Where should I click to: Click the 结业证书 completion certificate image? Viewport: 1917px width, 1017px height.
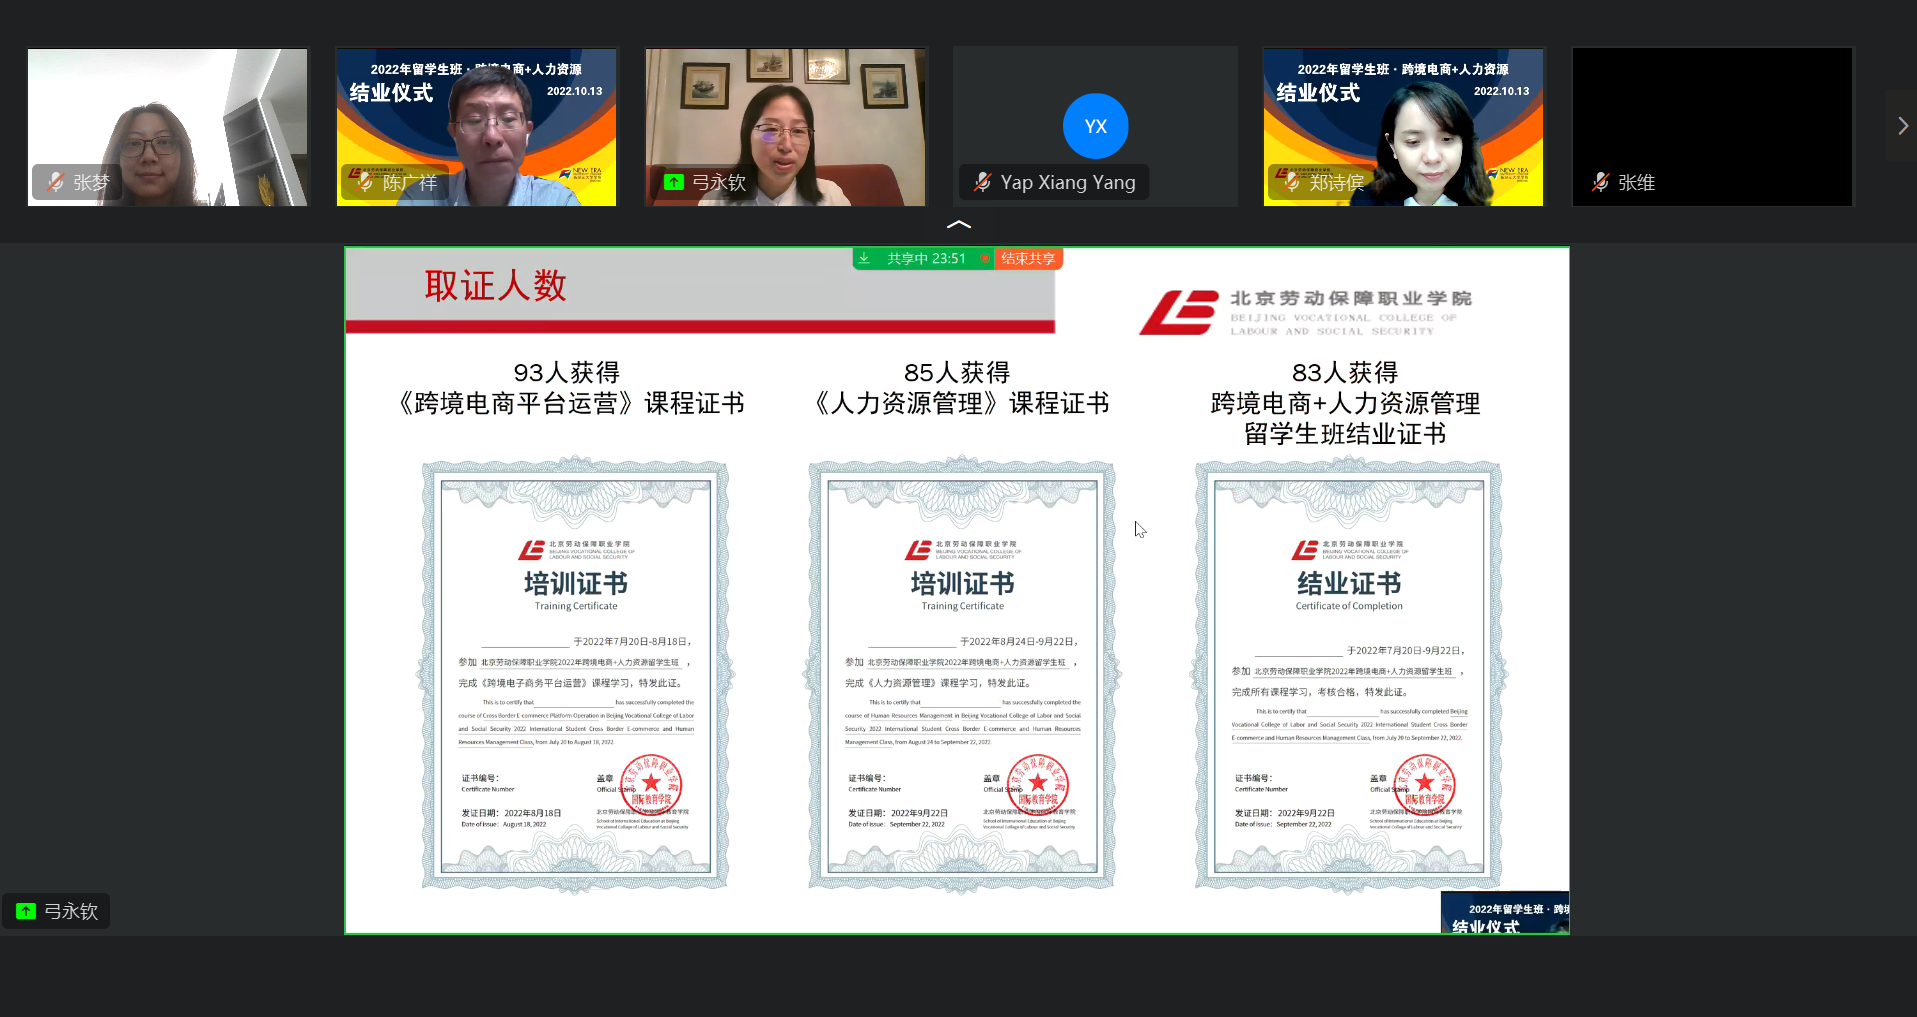[x=1349, y=674]
